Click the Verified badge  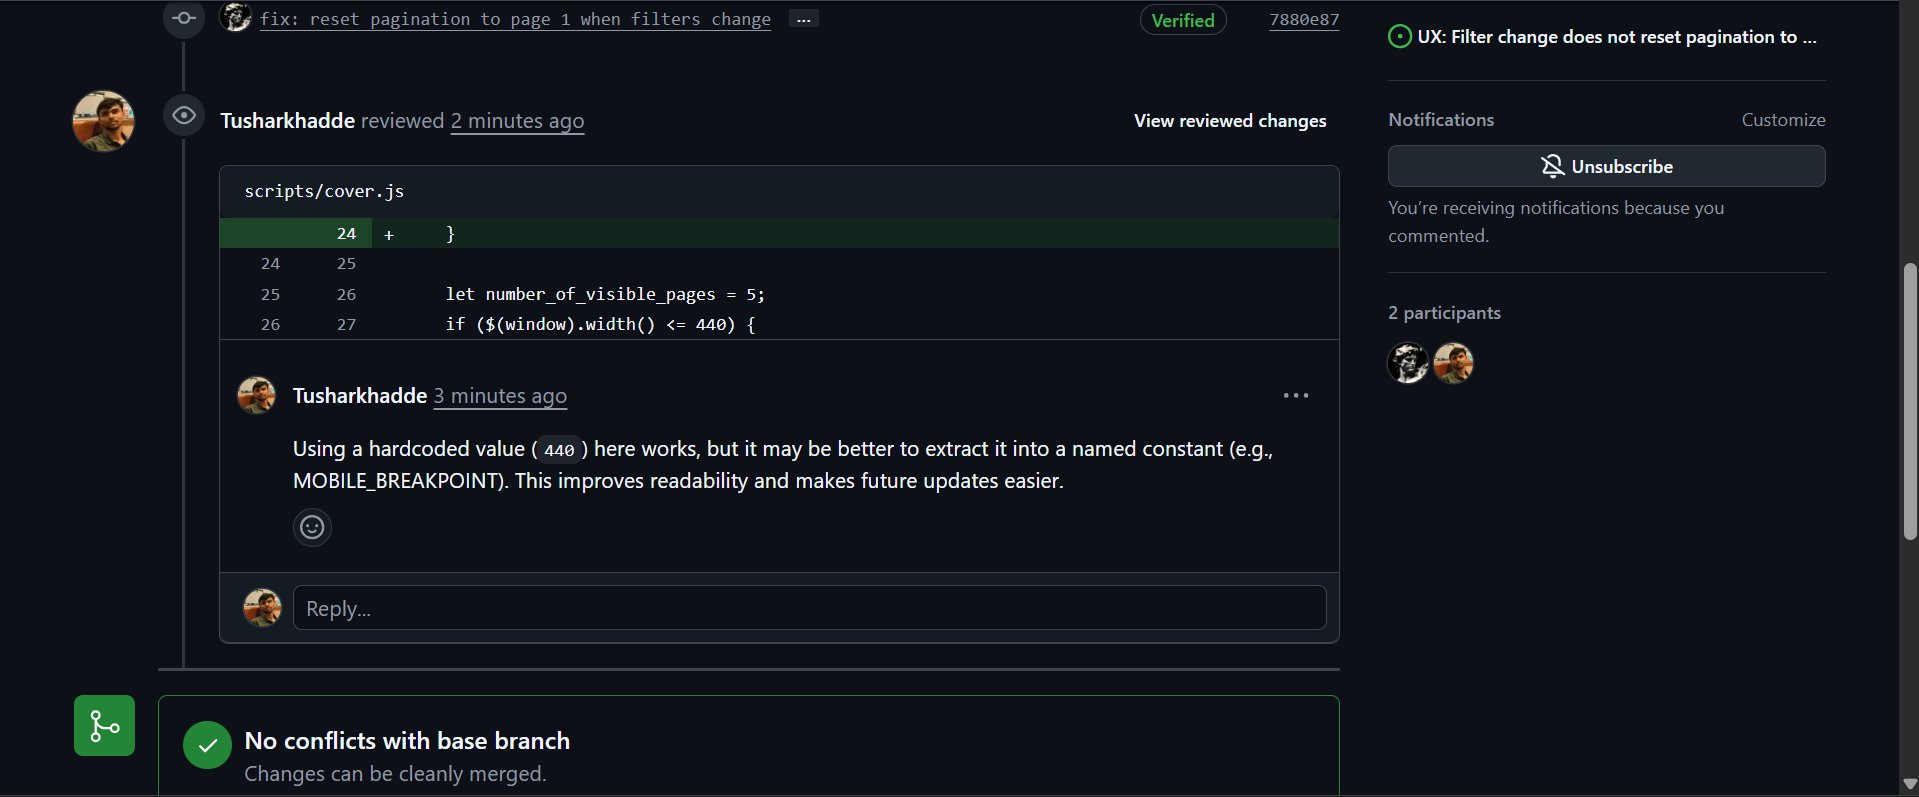coord(1183,20)
